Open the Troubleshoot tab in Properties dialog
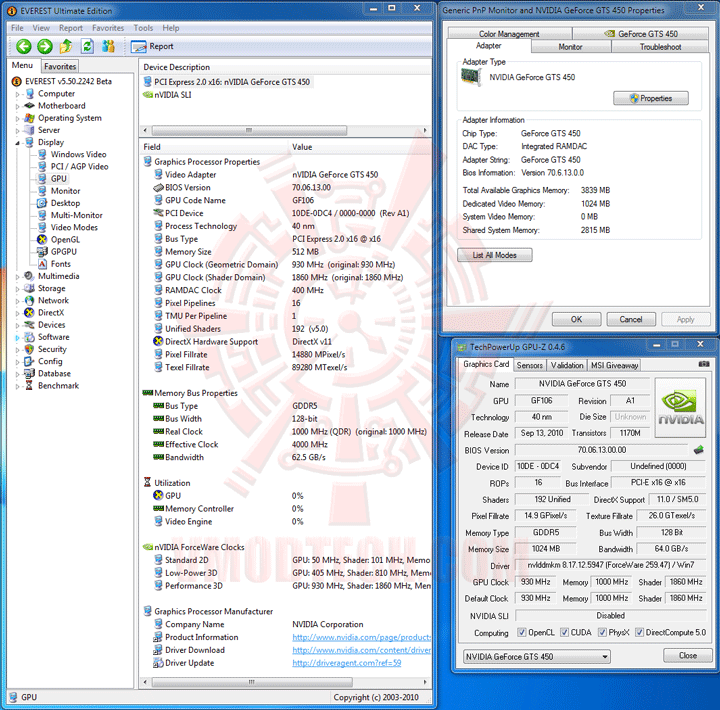720x710 pixels. [660, 47]
